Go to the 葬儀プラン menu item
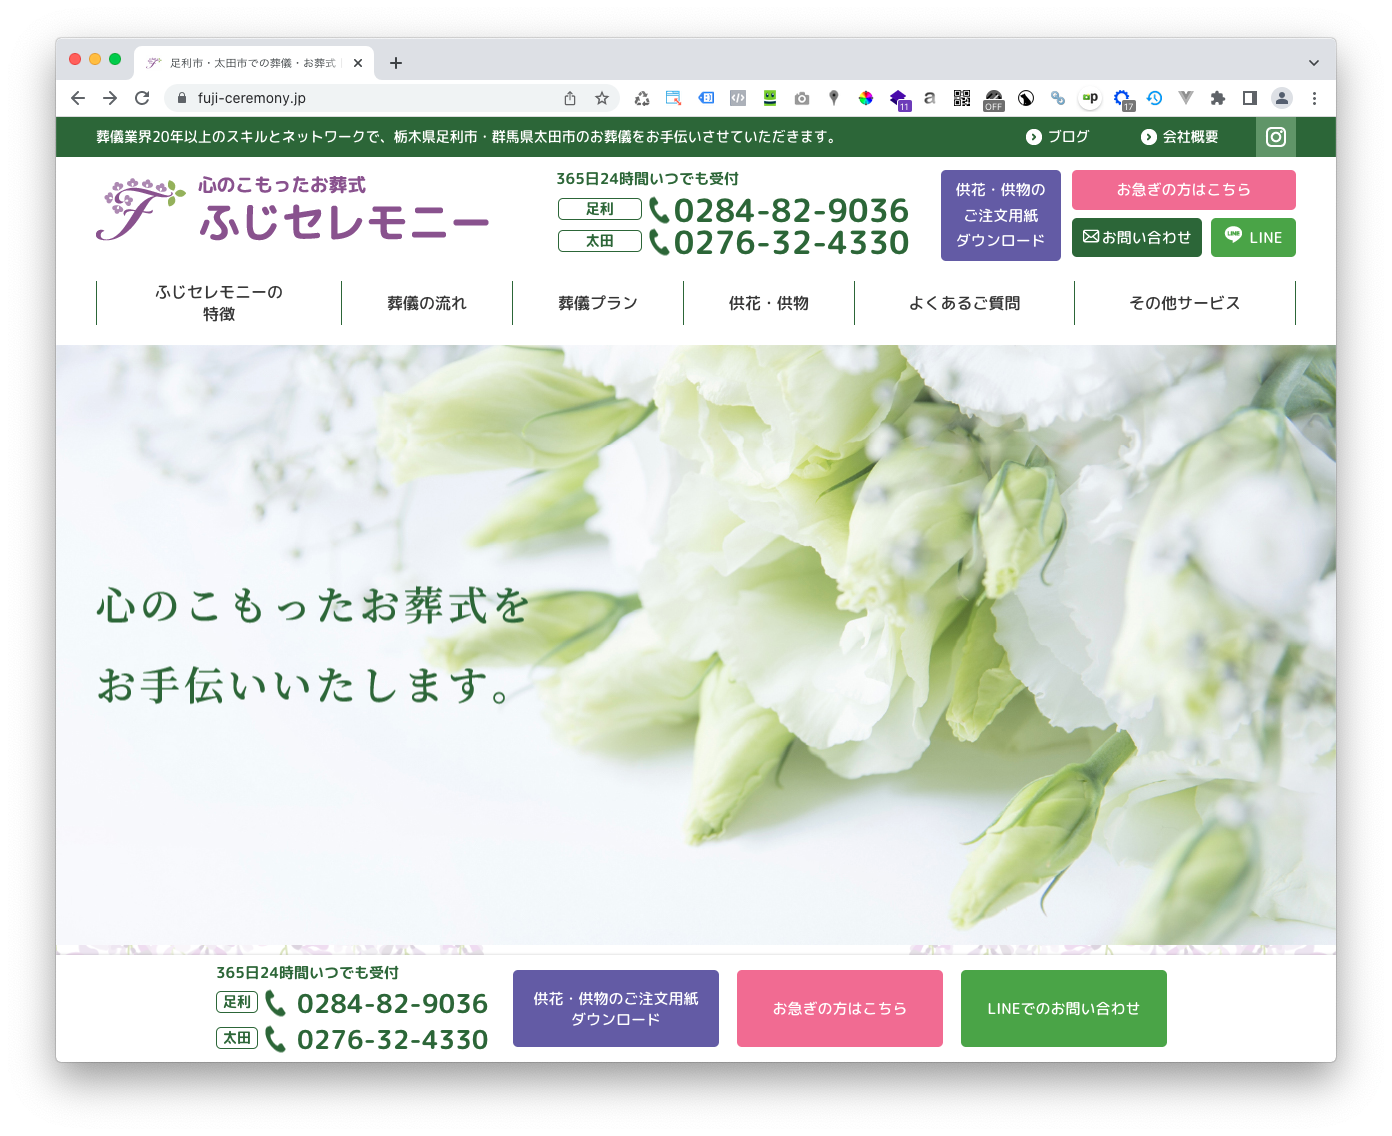This screenshot has width=1392, height=1136. [x=597, y=303]
